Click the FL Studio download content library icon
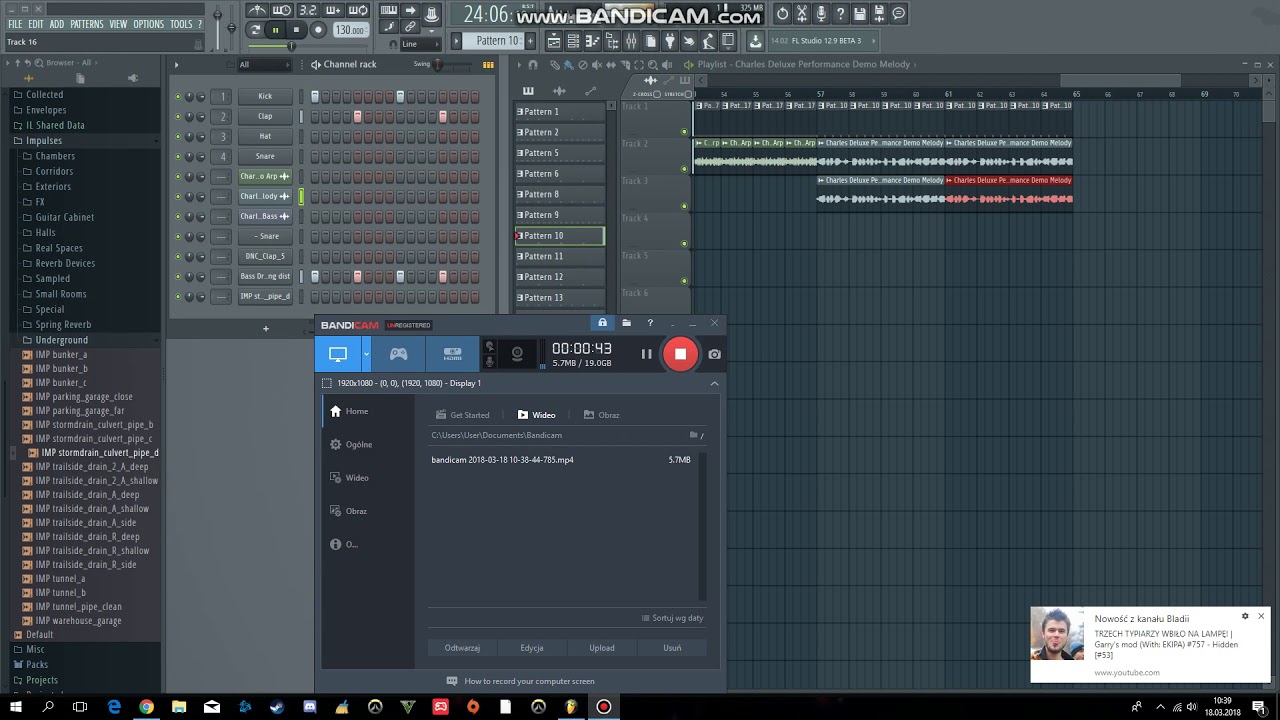This screenshot has height=720, width=1280. (x=755, y=40)
